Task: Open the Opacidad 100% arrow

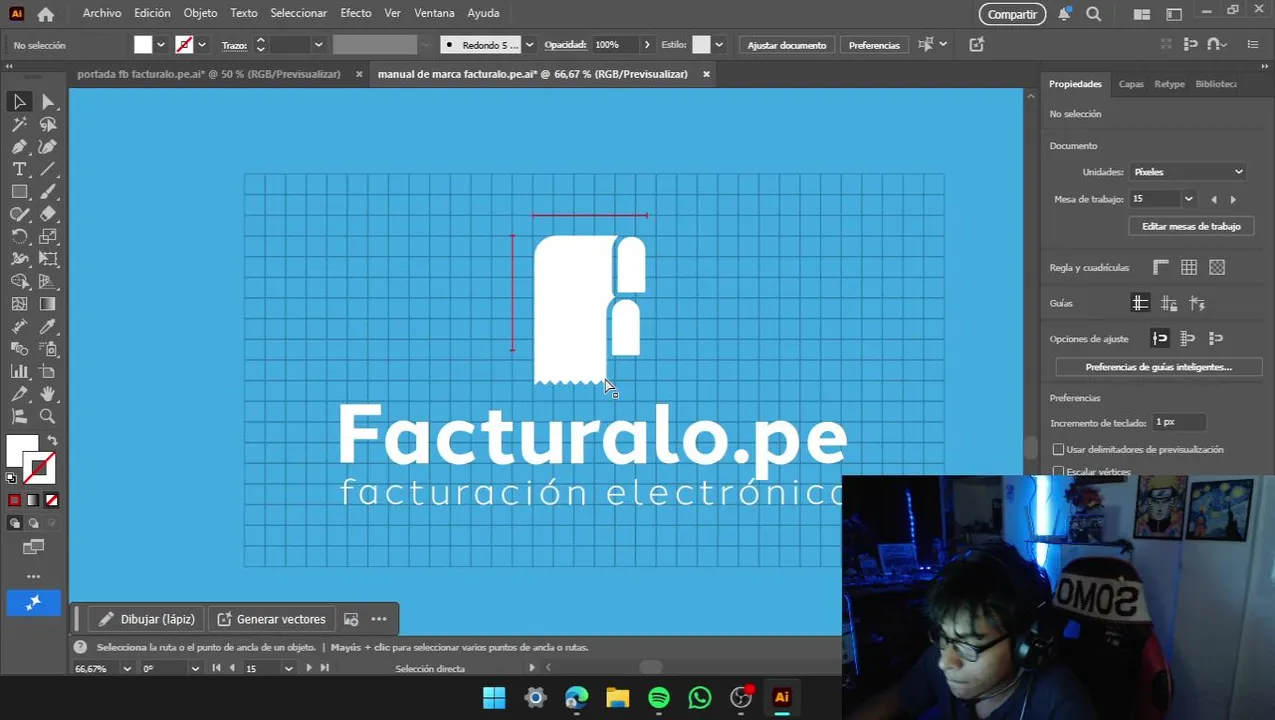Action: pyautogui.click(x=647, y=45)
